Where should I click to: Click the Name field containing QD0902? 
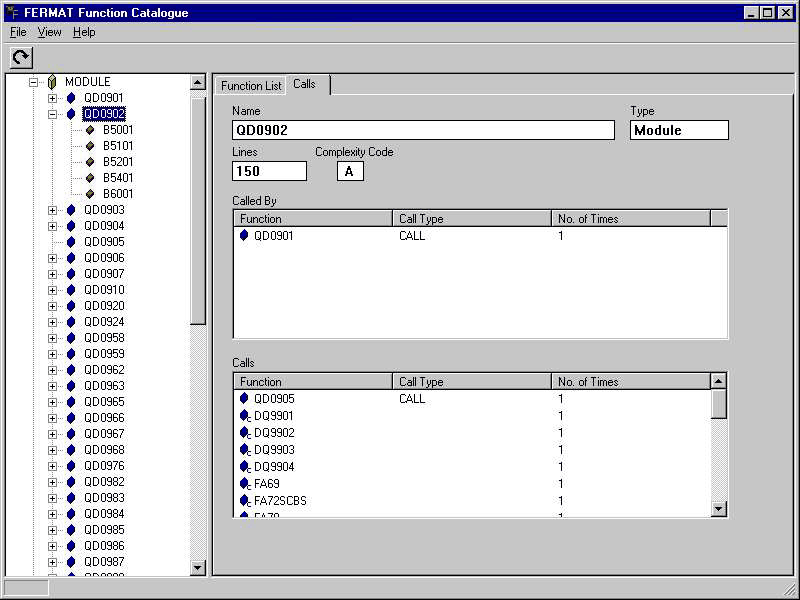(423, 130)
